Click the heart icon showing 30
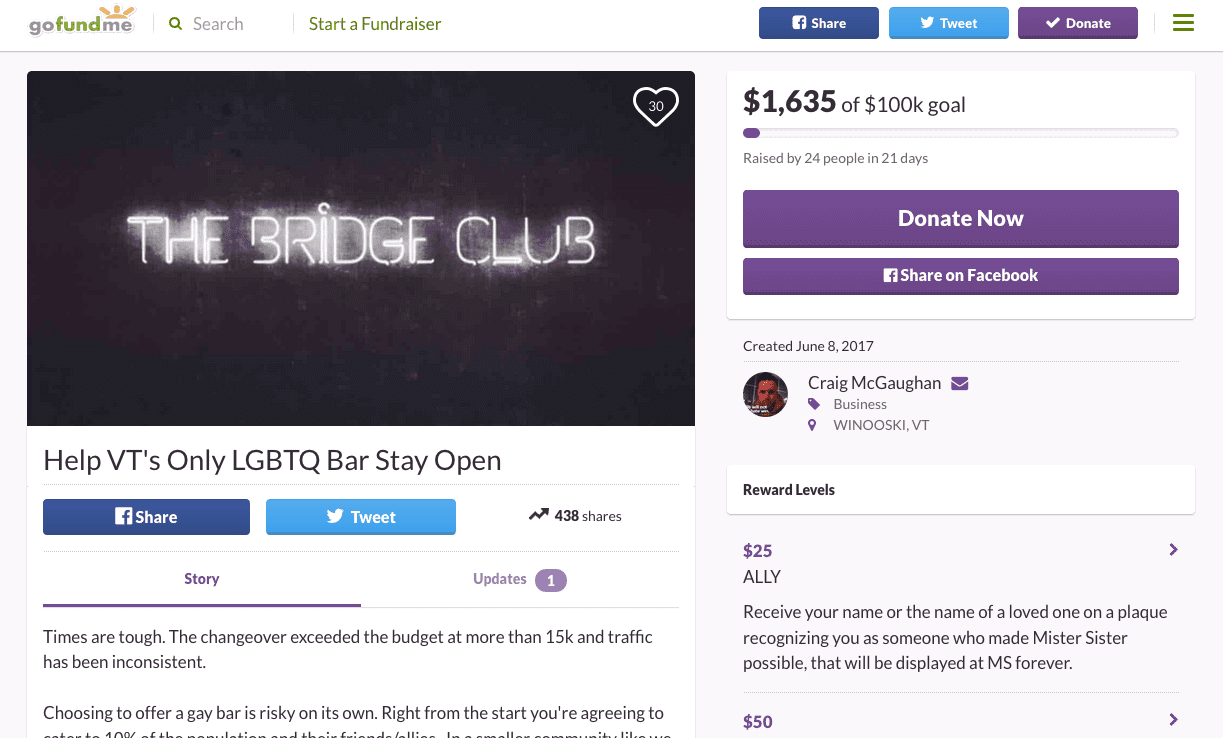 point(656,106)
